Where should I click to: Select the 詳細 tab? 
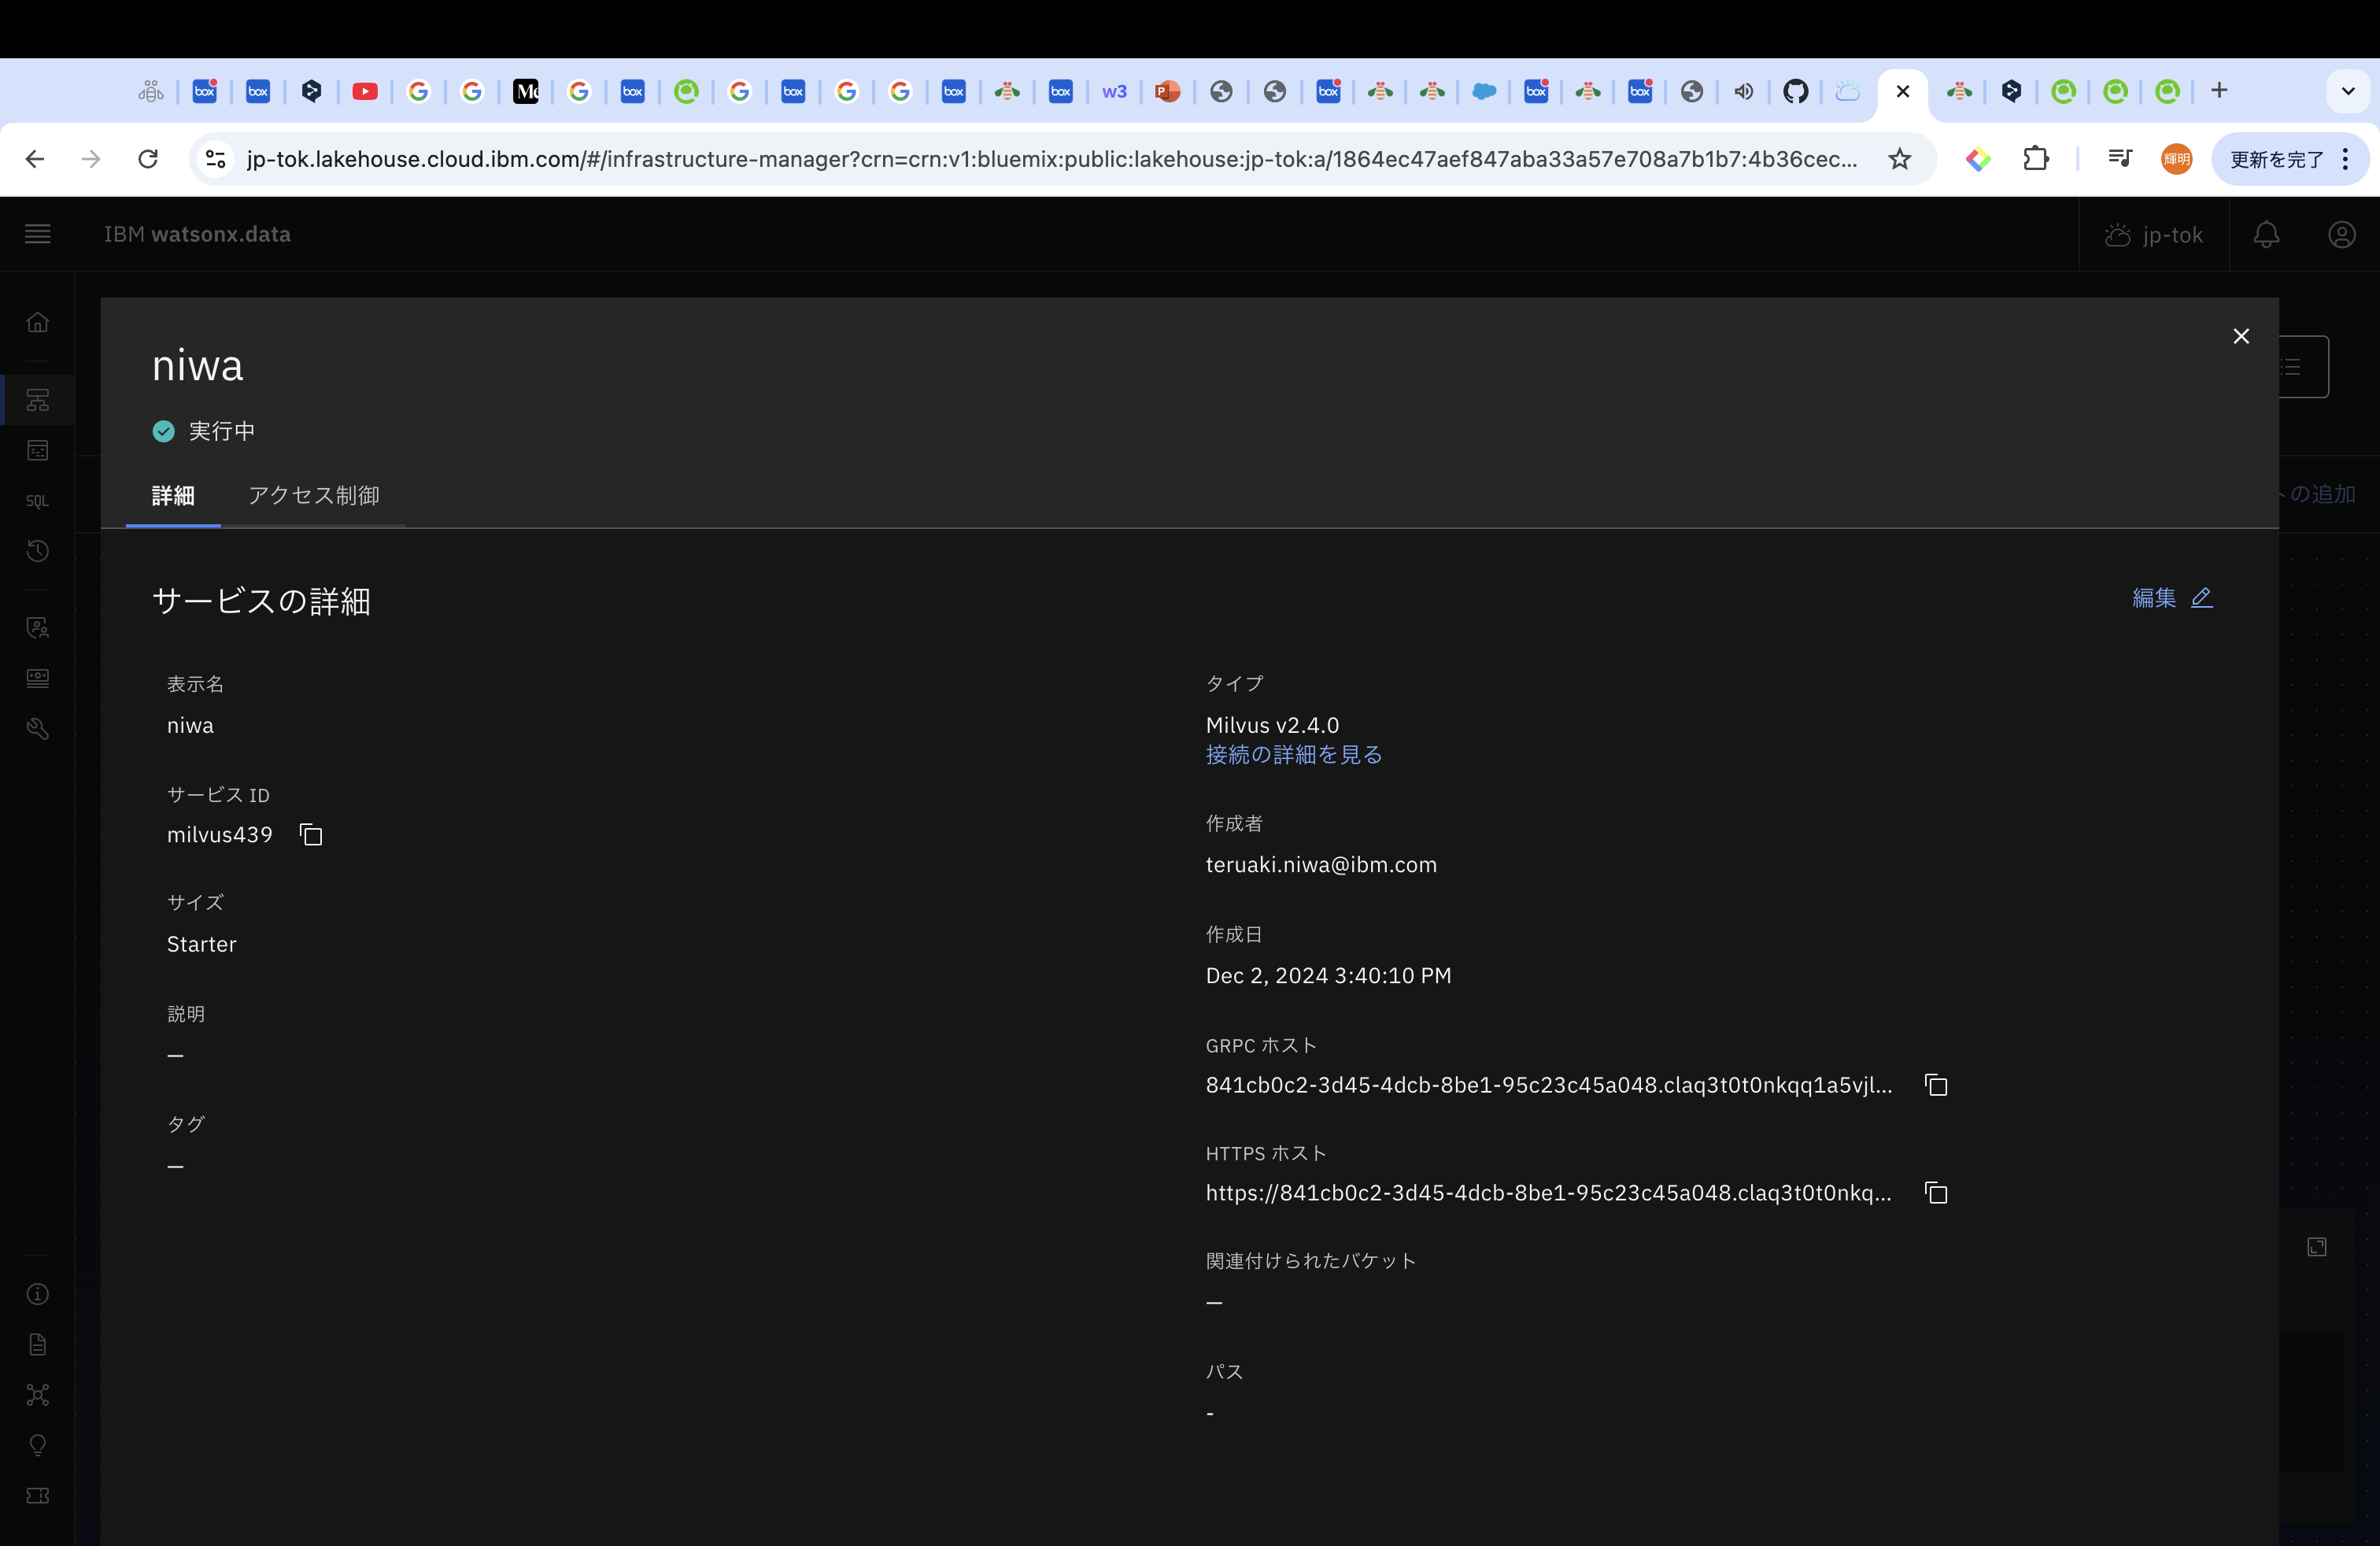(x=173, y=496)
